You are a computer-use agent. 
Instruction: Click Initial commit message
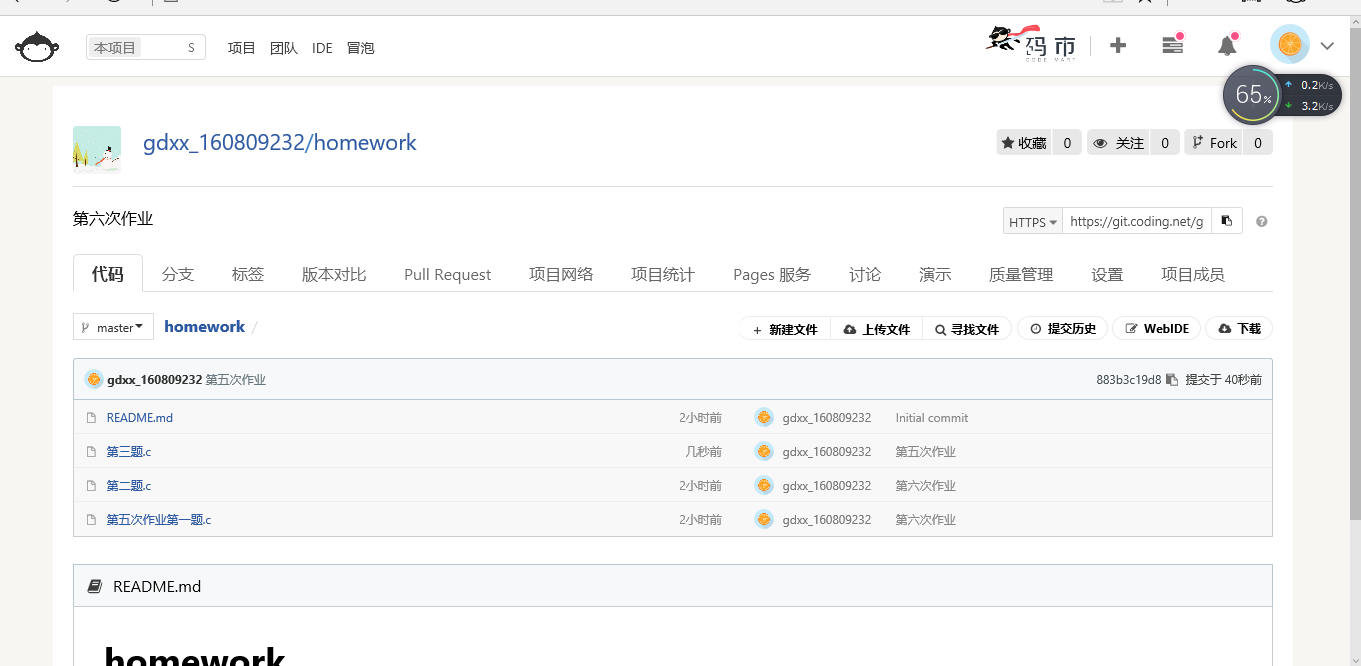pos(932,418)
